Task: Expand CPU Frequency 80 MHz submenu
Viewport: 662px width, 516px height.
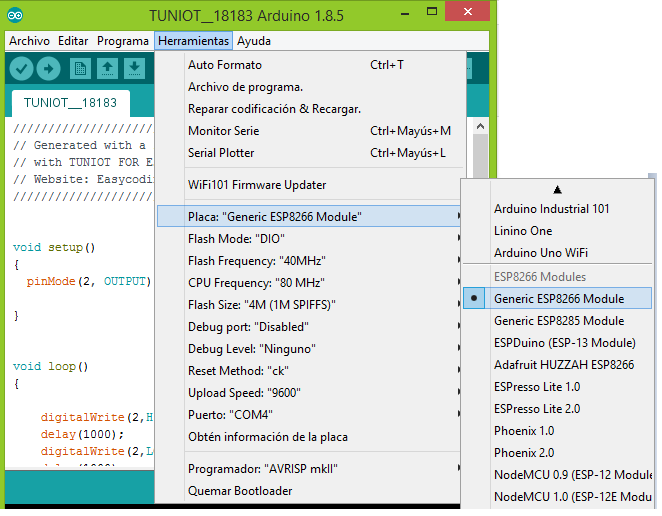Action: 309,283
